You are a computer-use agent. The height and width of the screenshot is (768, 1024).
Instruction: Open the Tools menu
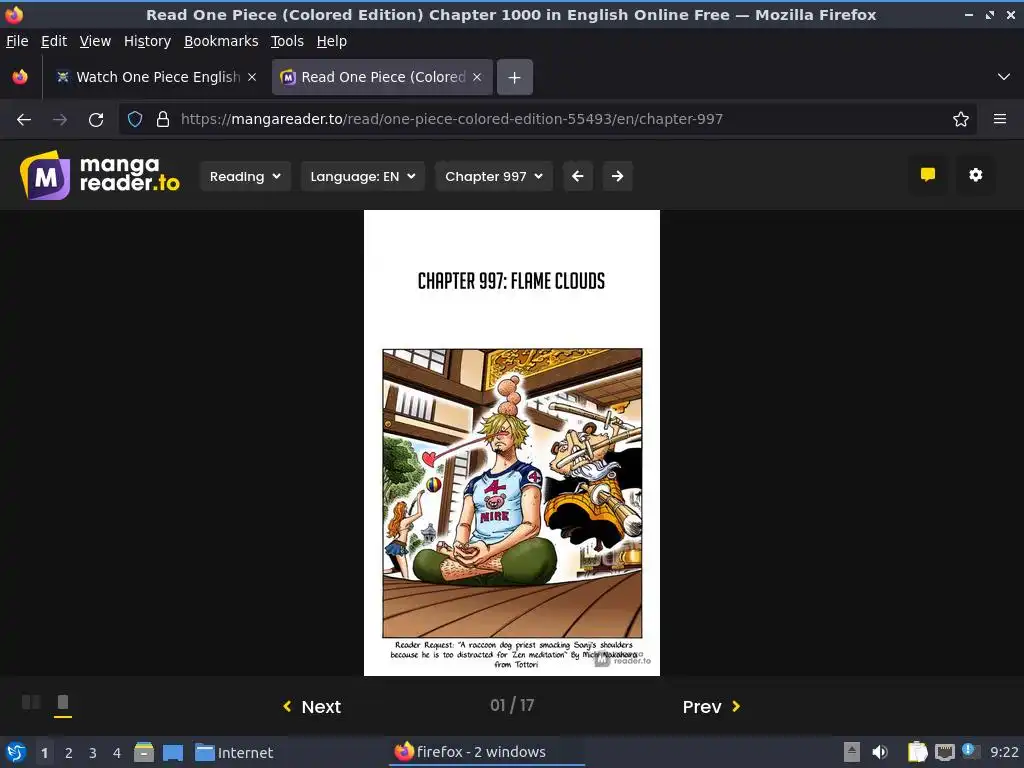point(287,41)
